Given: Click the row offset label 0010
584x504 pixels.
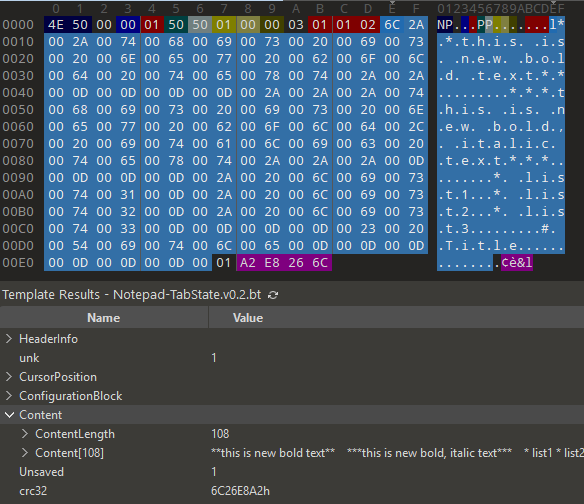Looking at the screenshot, I should click(x=18, y=42).
